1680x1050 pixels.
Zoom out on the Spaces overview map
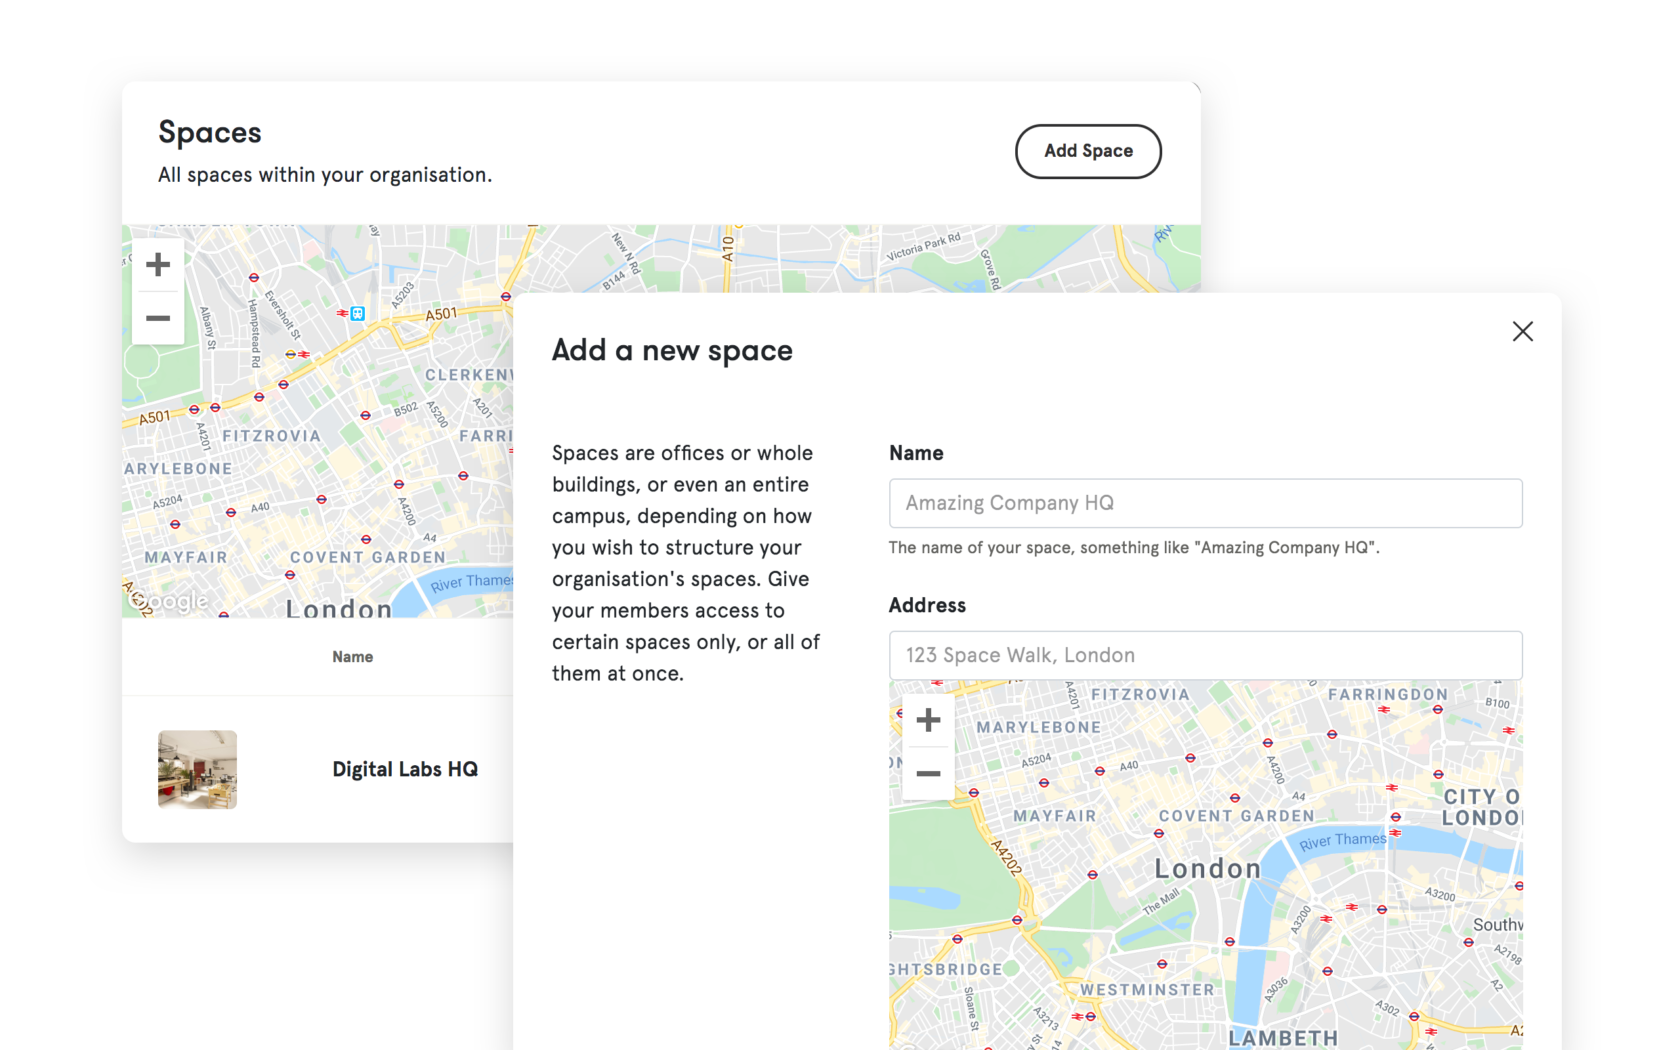158,319
